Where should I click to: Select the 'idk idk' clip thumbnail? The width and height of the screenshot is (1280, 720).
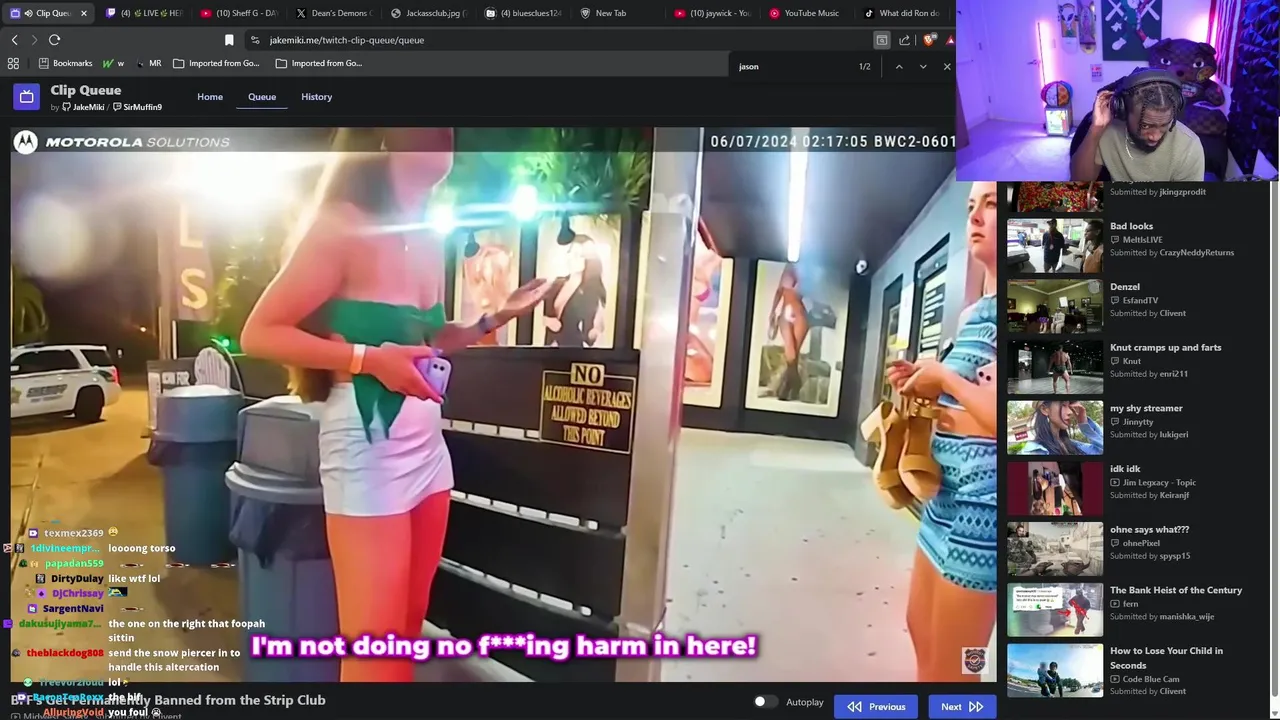(x=1055, y=488)
